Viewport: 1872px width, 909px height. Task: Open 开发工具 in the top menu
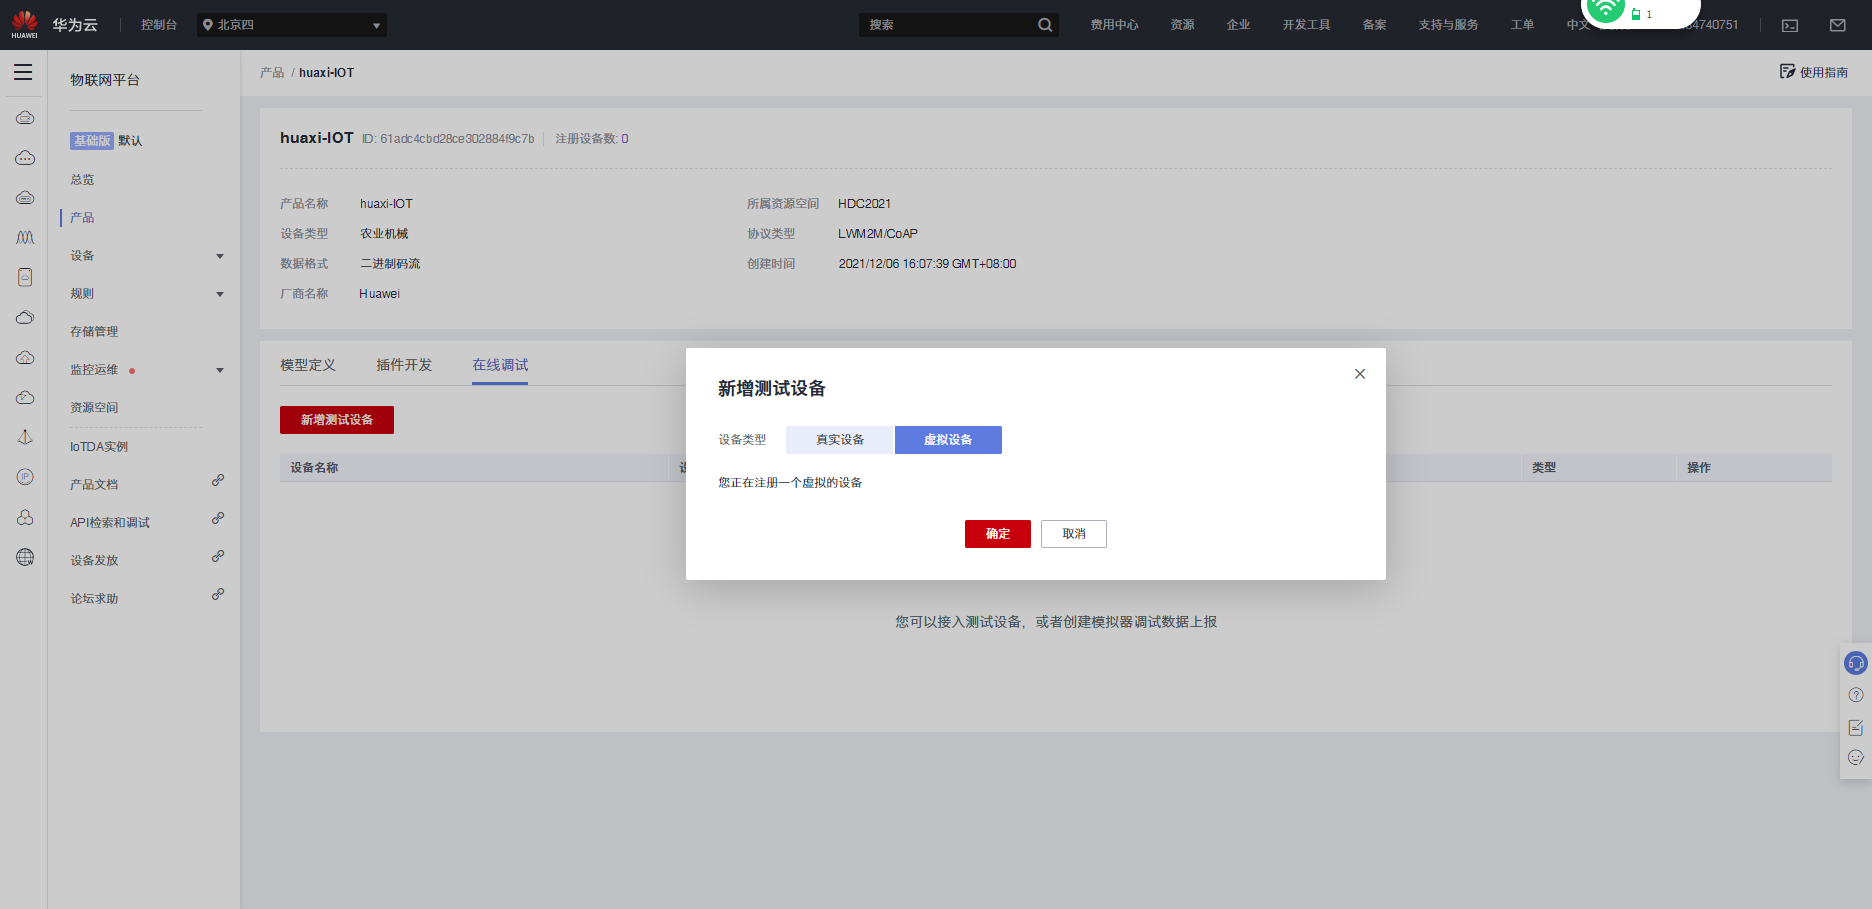coord(1306,25)
